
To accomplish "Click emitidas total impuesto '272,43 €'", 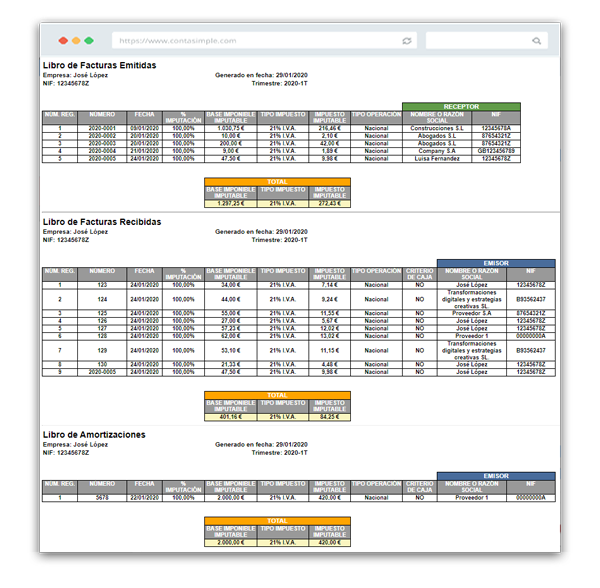I will (329, 204).
